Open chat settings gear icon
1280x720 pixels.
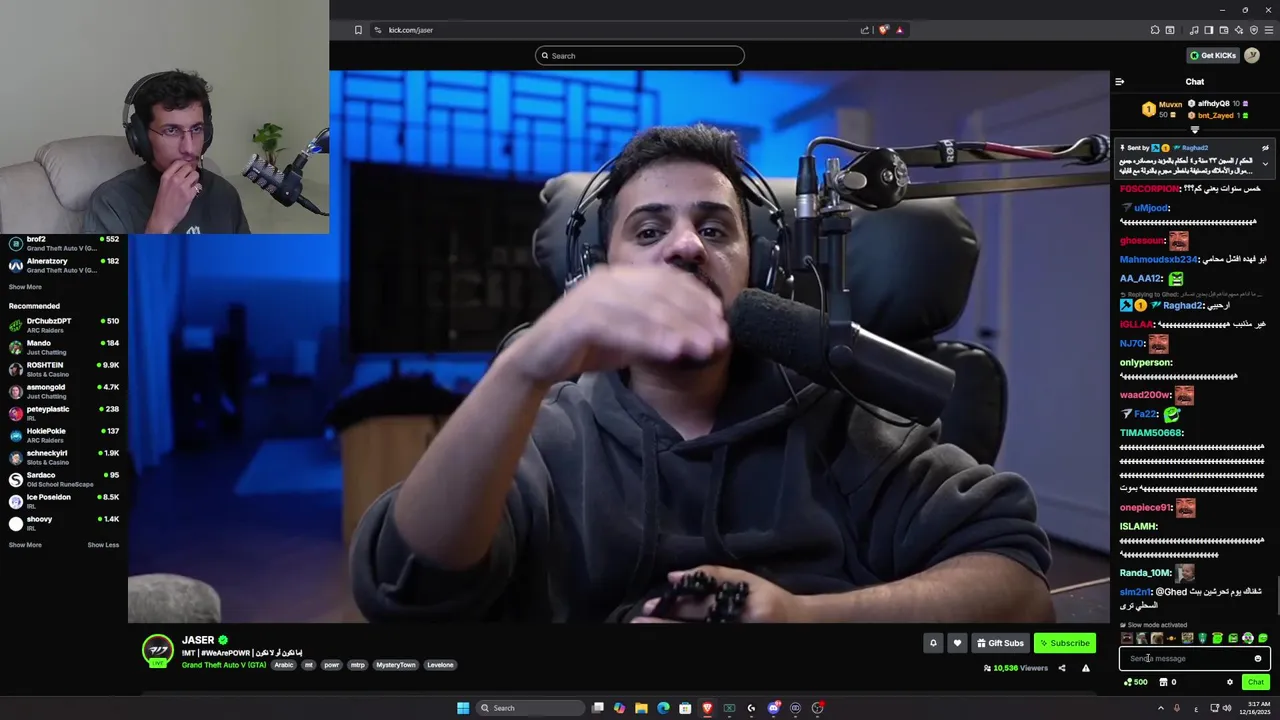pos(1230,682)
